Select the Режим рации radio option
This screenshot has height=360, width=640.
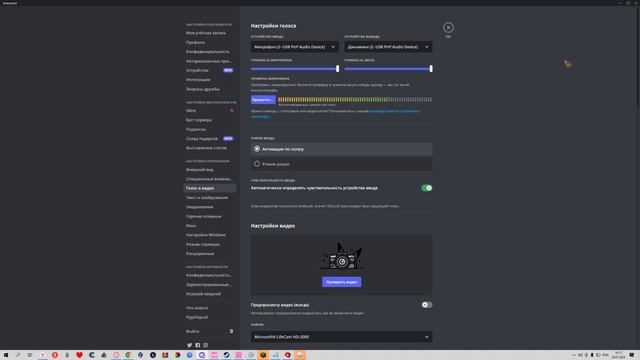point(341,164)
